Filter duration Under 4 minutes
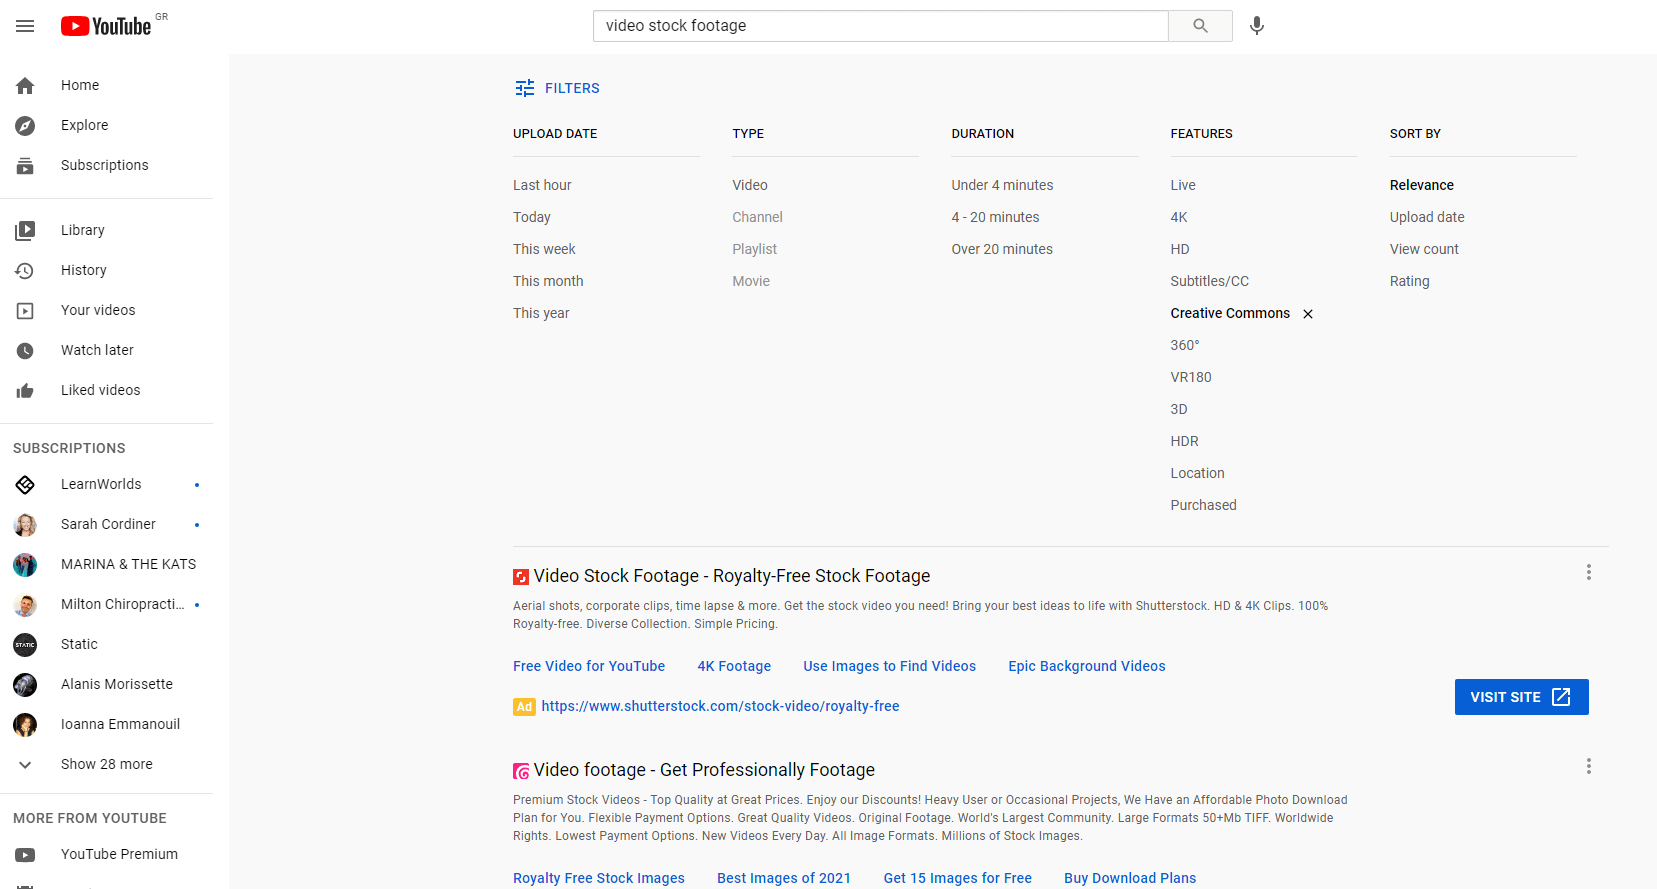 1002,185
